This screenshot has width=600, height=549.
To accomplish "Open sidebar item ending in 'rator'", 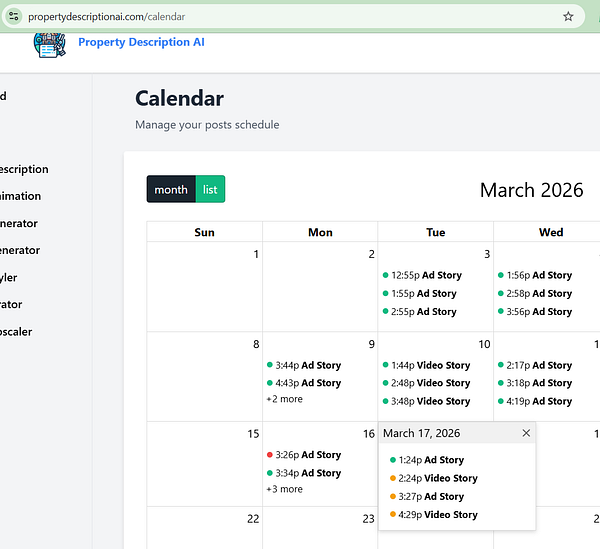I will tap(11, 305).
